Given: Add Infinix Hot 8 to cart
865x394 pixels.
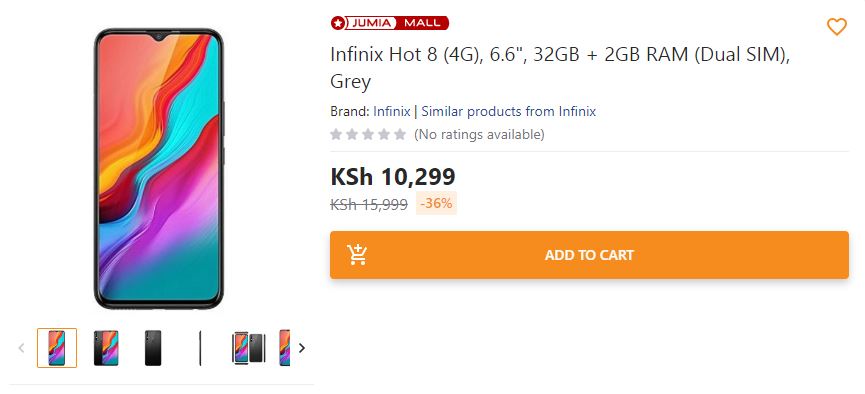Looking at the screenshot, I should coord(589,255).
